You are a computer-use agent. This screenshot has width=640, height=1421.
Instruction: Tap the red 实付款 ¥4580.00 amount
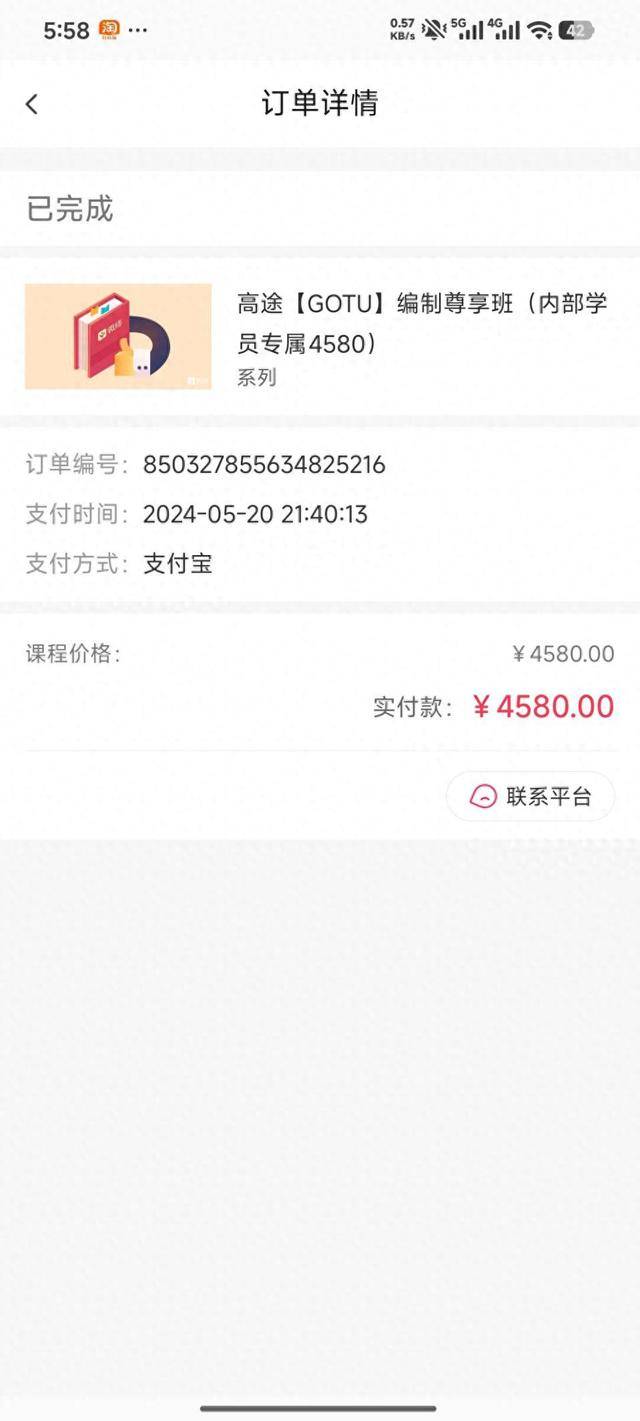[543, 706]
